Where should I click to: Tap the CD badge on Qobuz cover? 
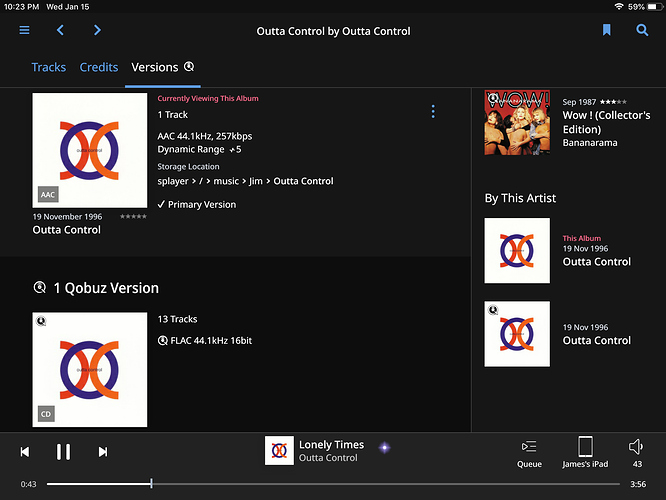coord(46,414)
